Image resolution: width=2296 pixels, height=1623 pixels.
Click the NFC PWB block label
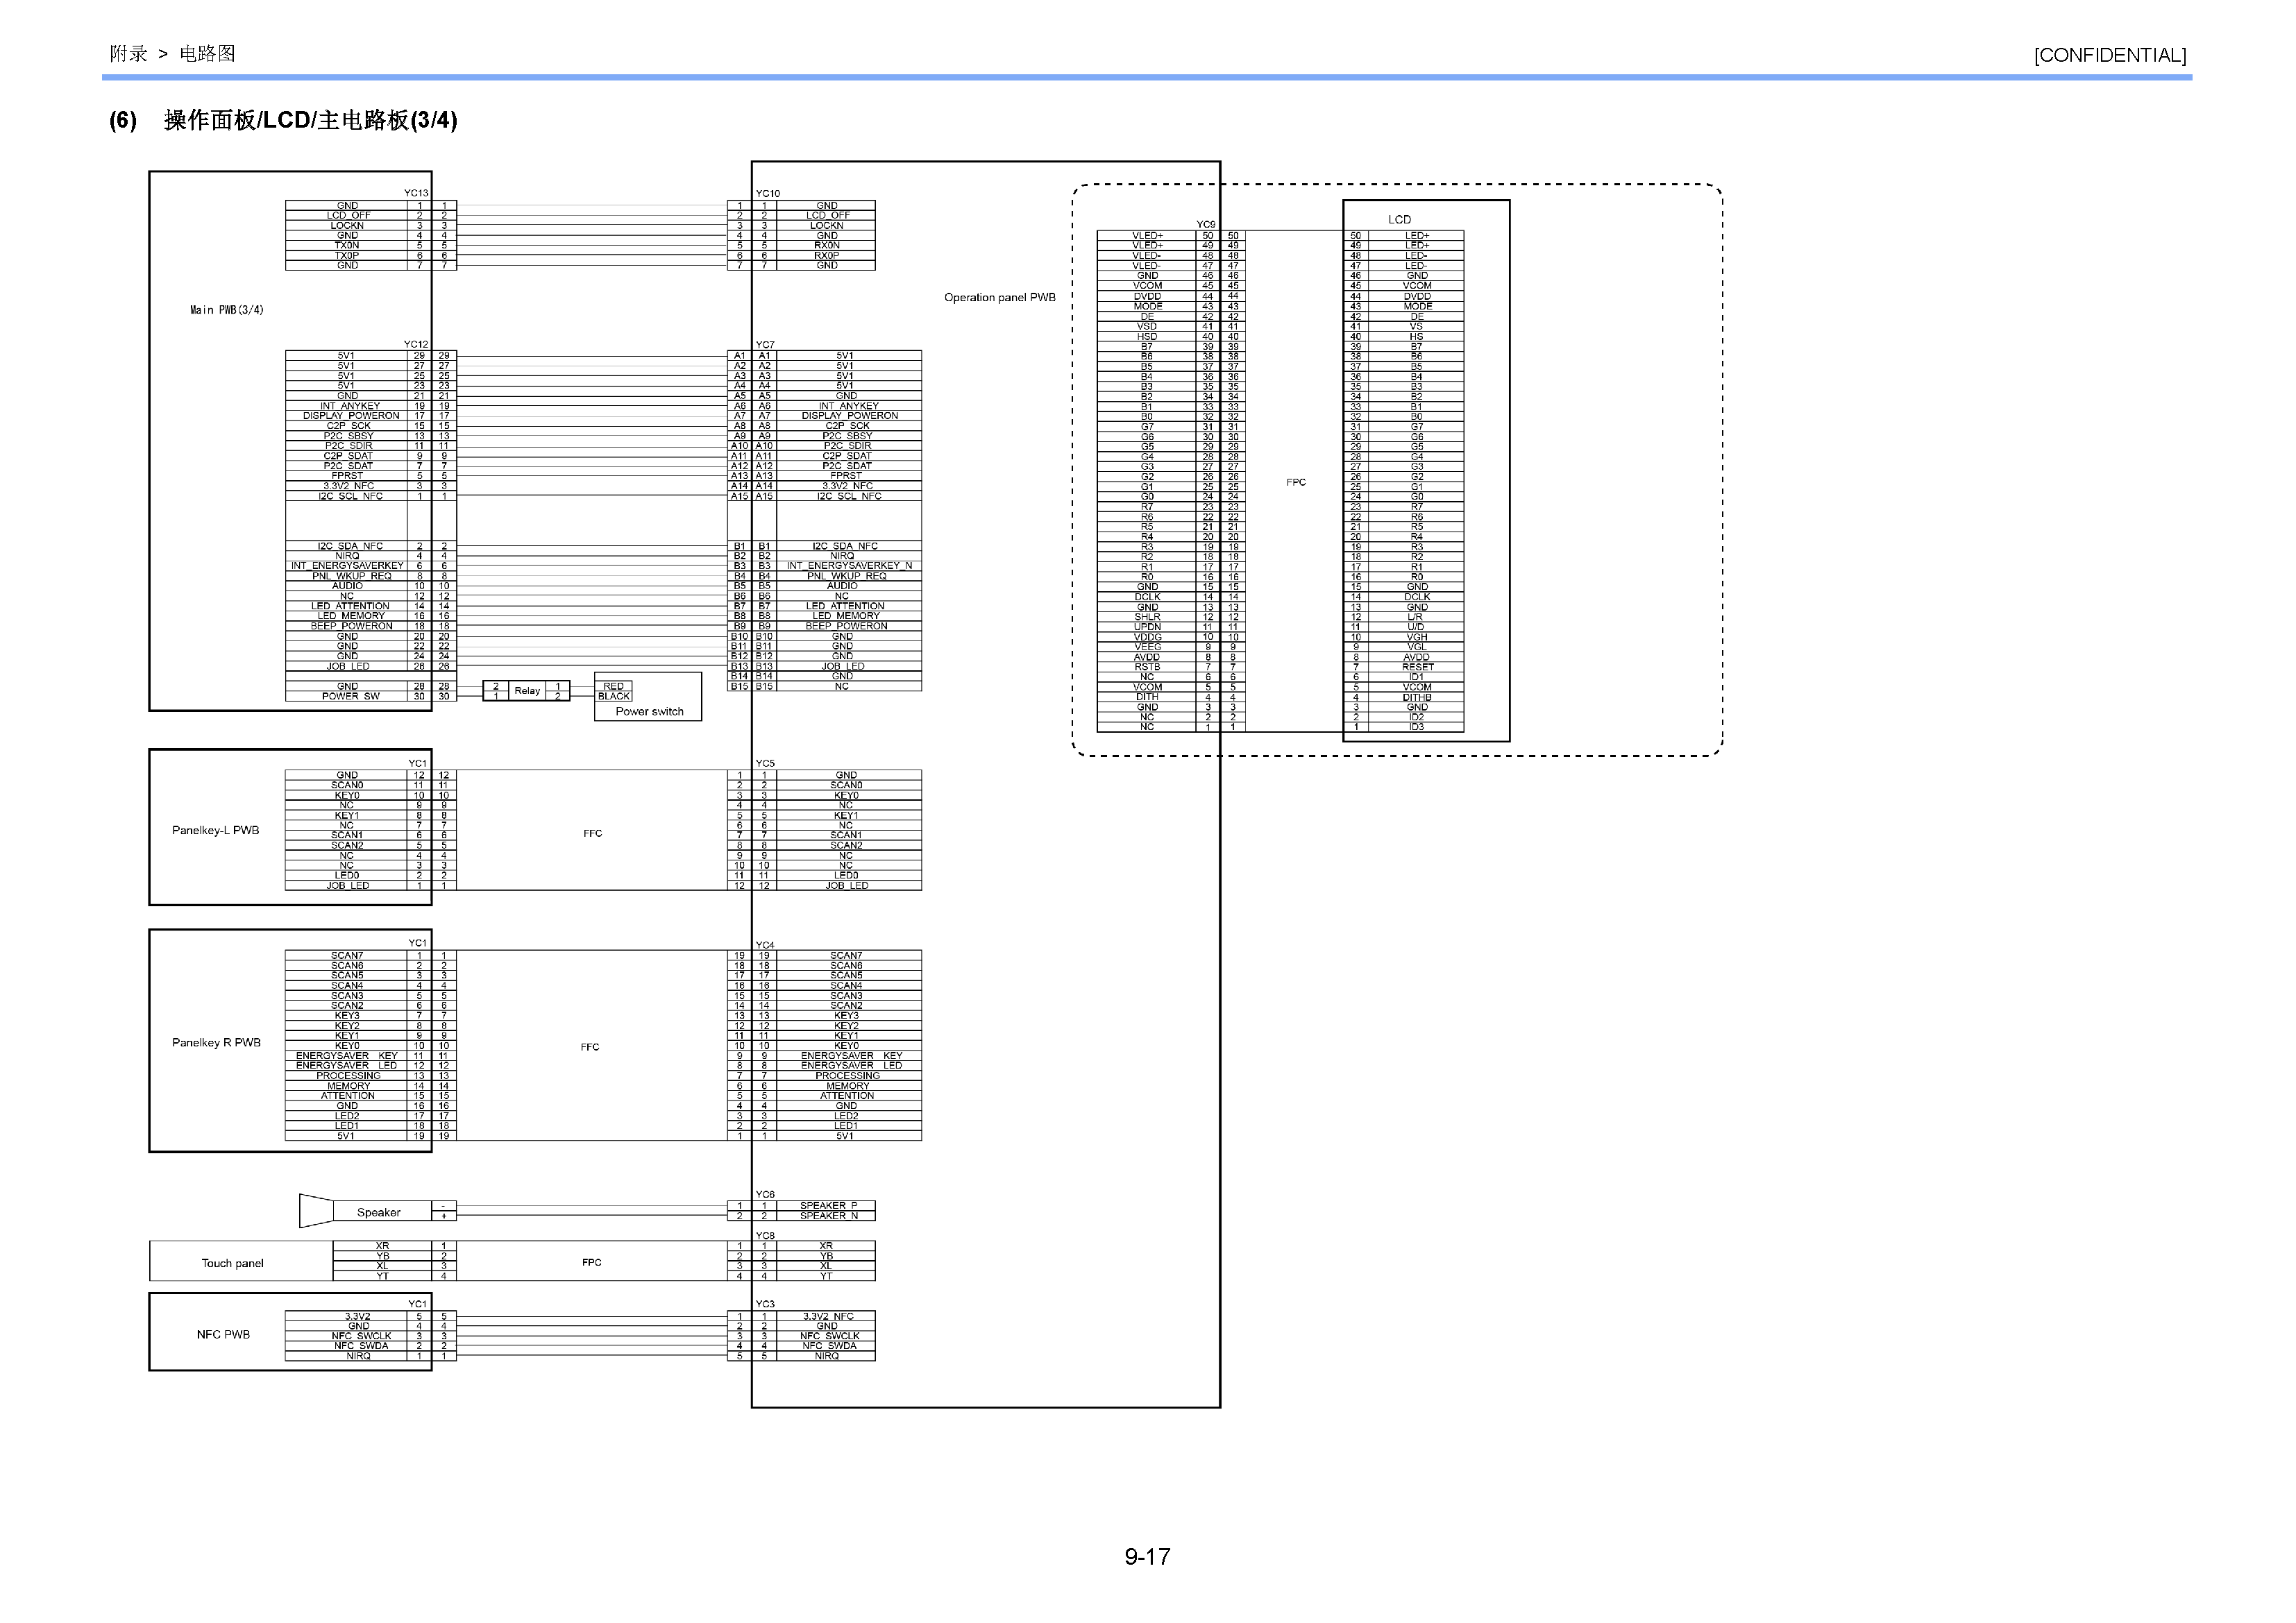[x=223, y=1334]
